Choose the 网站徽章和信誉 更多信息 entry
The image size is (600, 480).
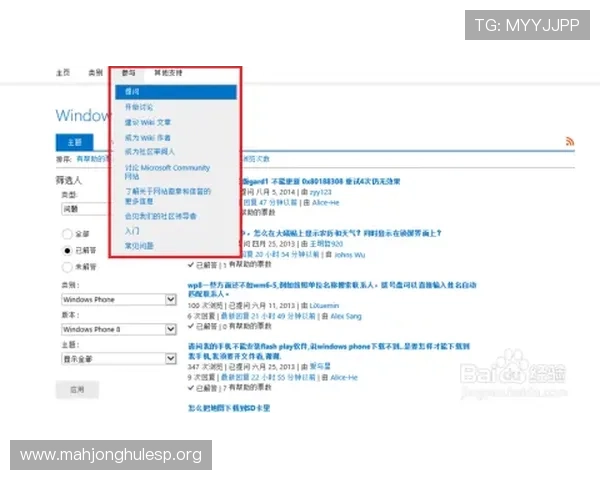click(x=168, y=196)
